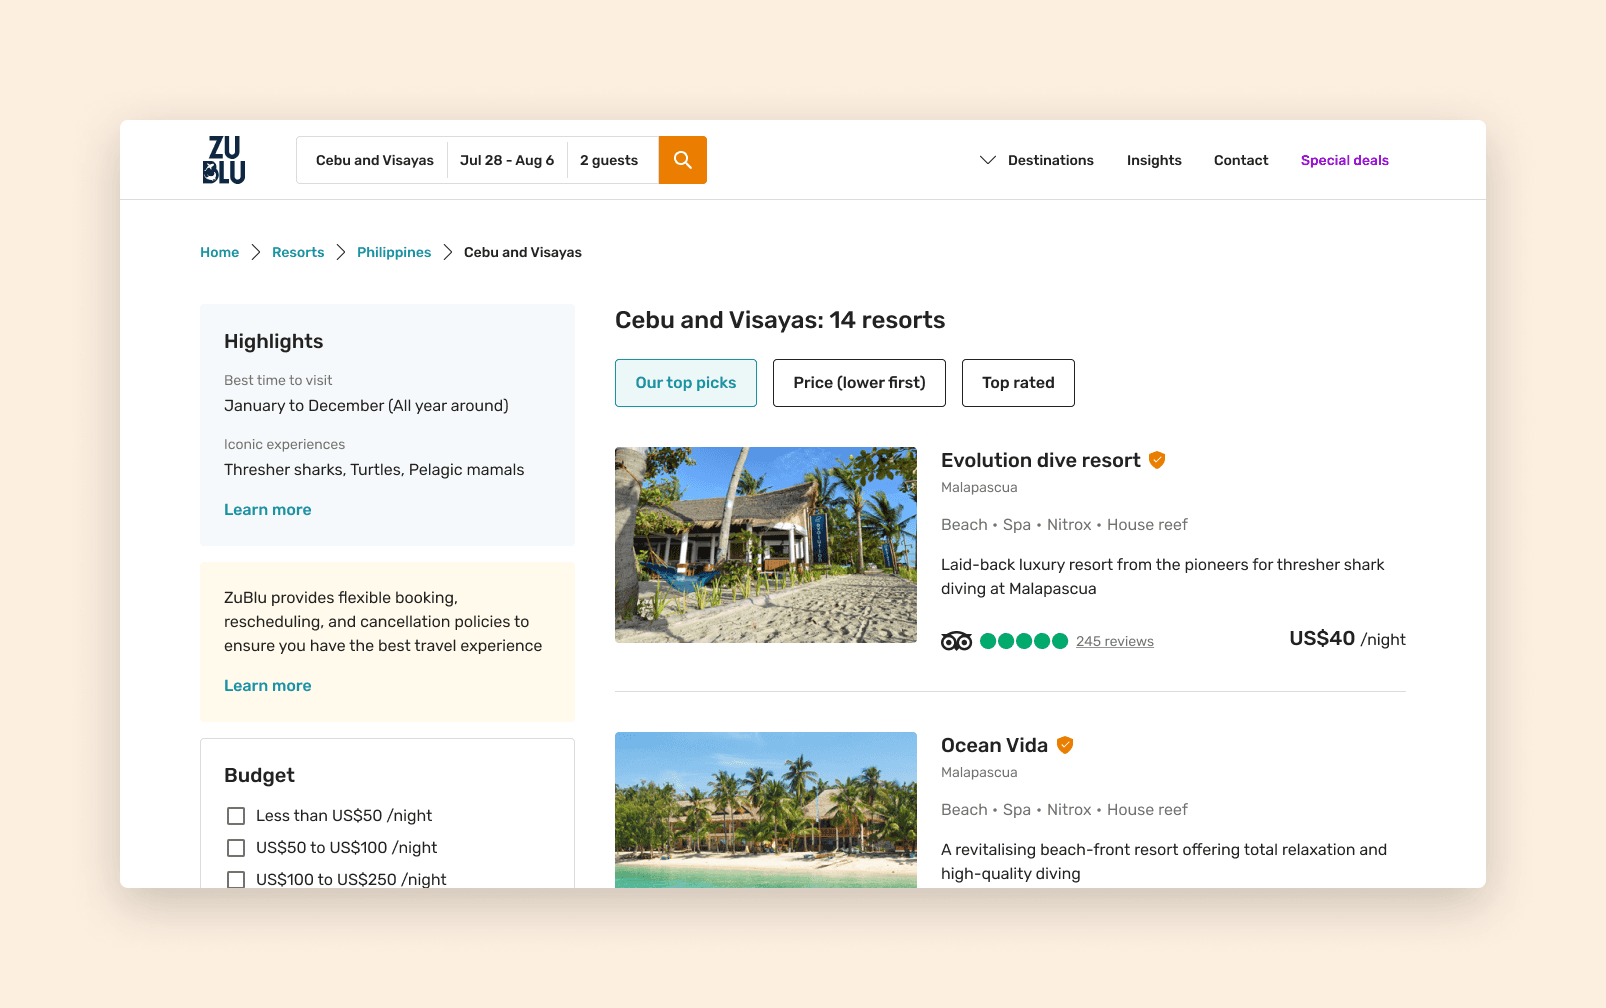Check the US$100 to US$250 /night budget option

point(236,880)
